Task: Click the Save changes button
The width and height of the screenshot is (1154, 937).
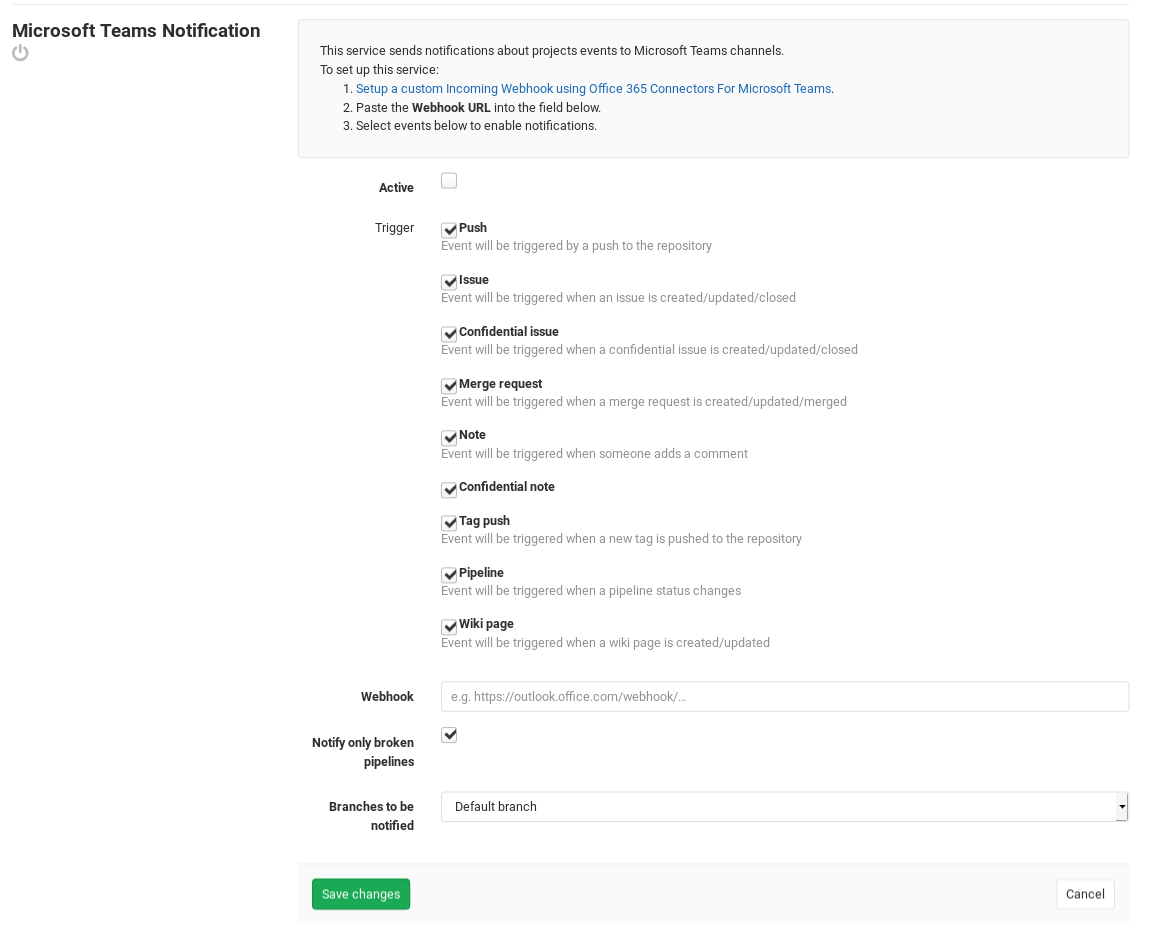Action: tap(360, 893)
